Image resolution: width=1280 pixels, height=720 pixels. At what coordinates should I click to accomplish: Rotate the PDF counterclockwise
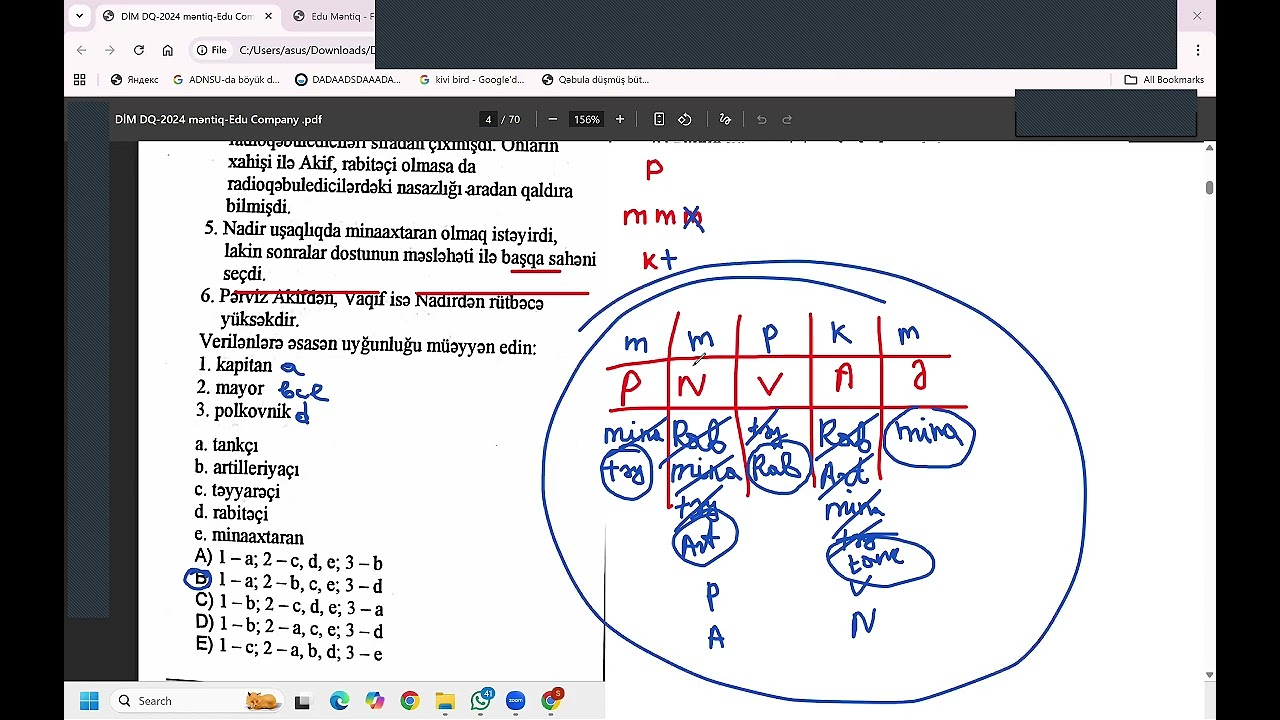click(685, 119)
